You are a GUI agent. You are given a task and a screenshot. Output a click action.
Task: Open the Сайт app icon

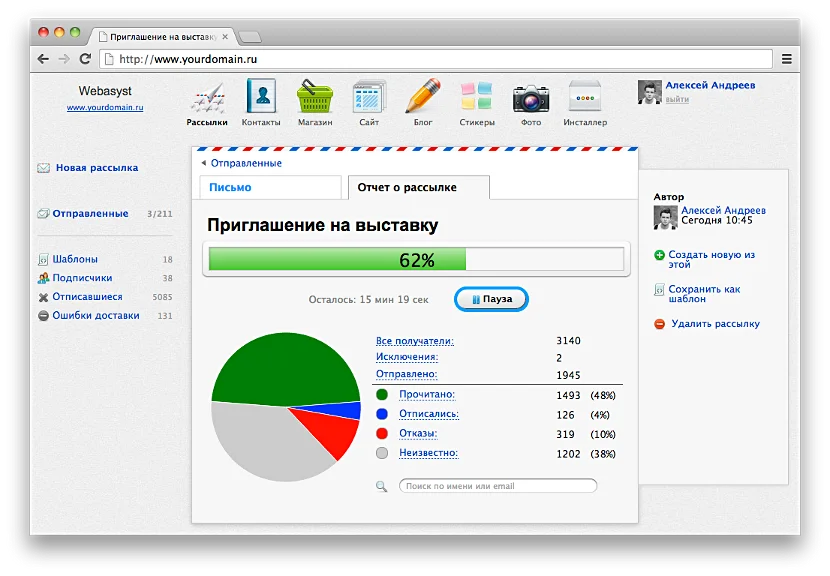(x=369, y=97)
